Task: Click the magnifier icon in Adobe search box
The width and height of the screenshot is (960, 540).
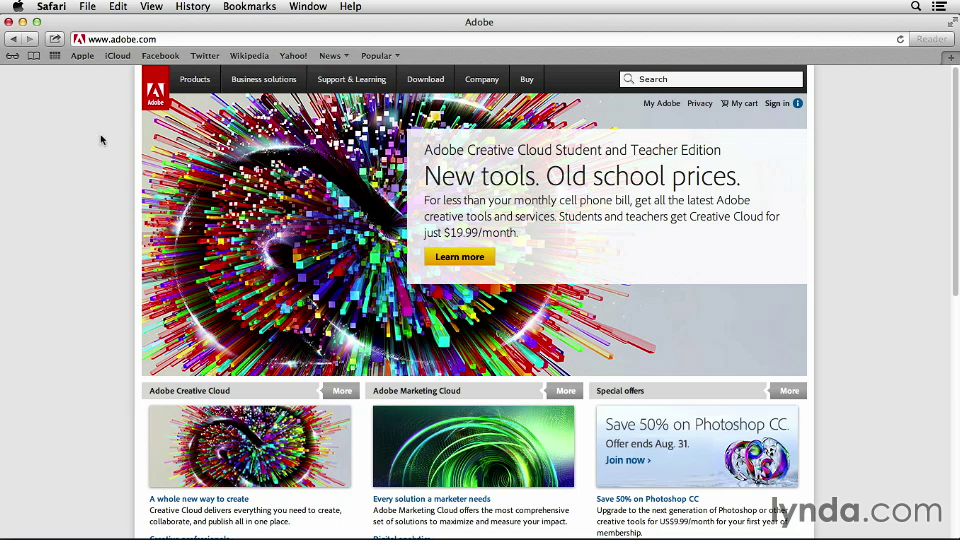Action: [629, 79]
